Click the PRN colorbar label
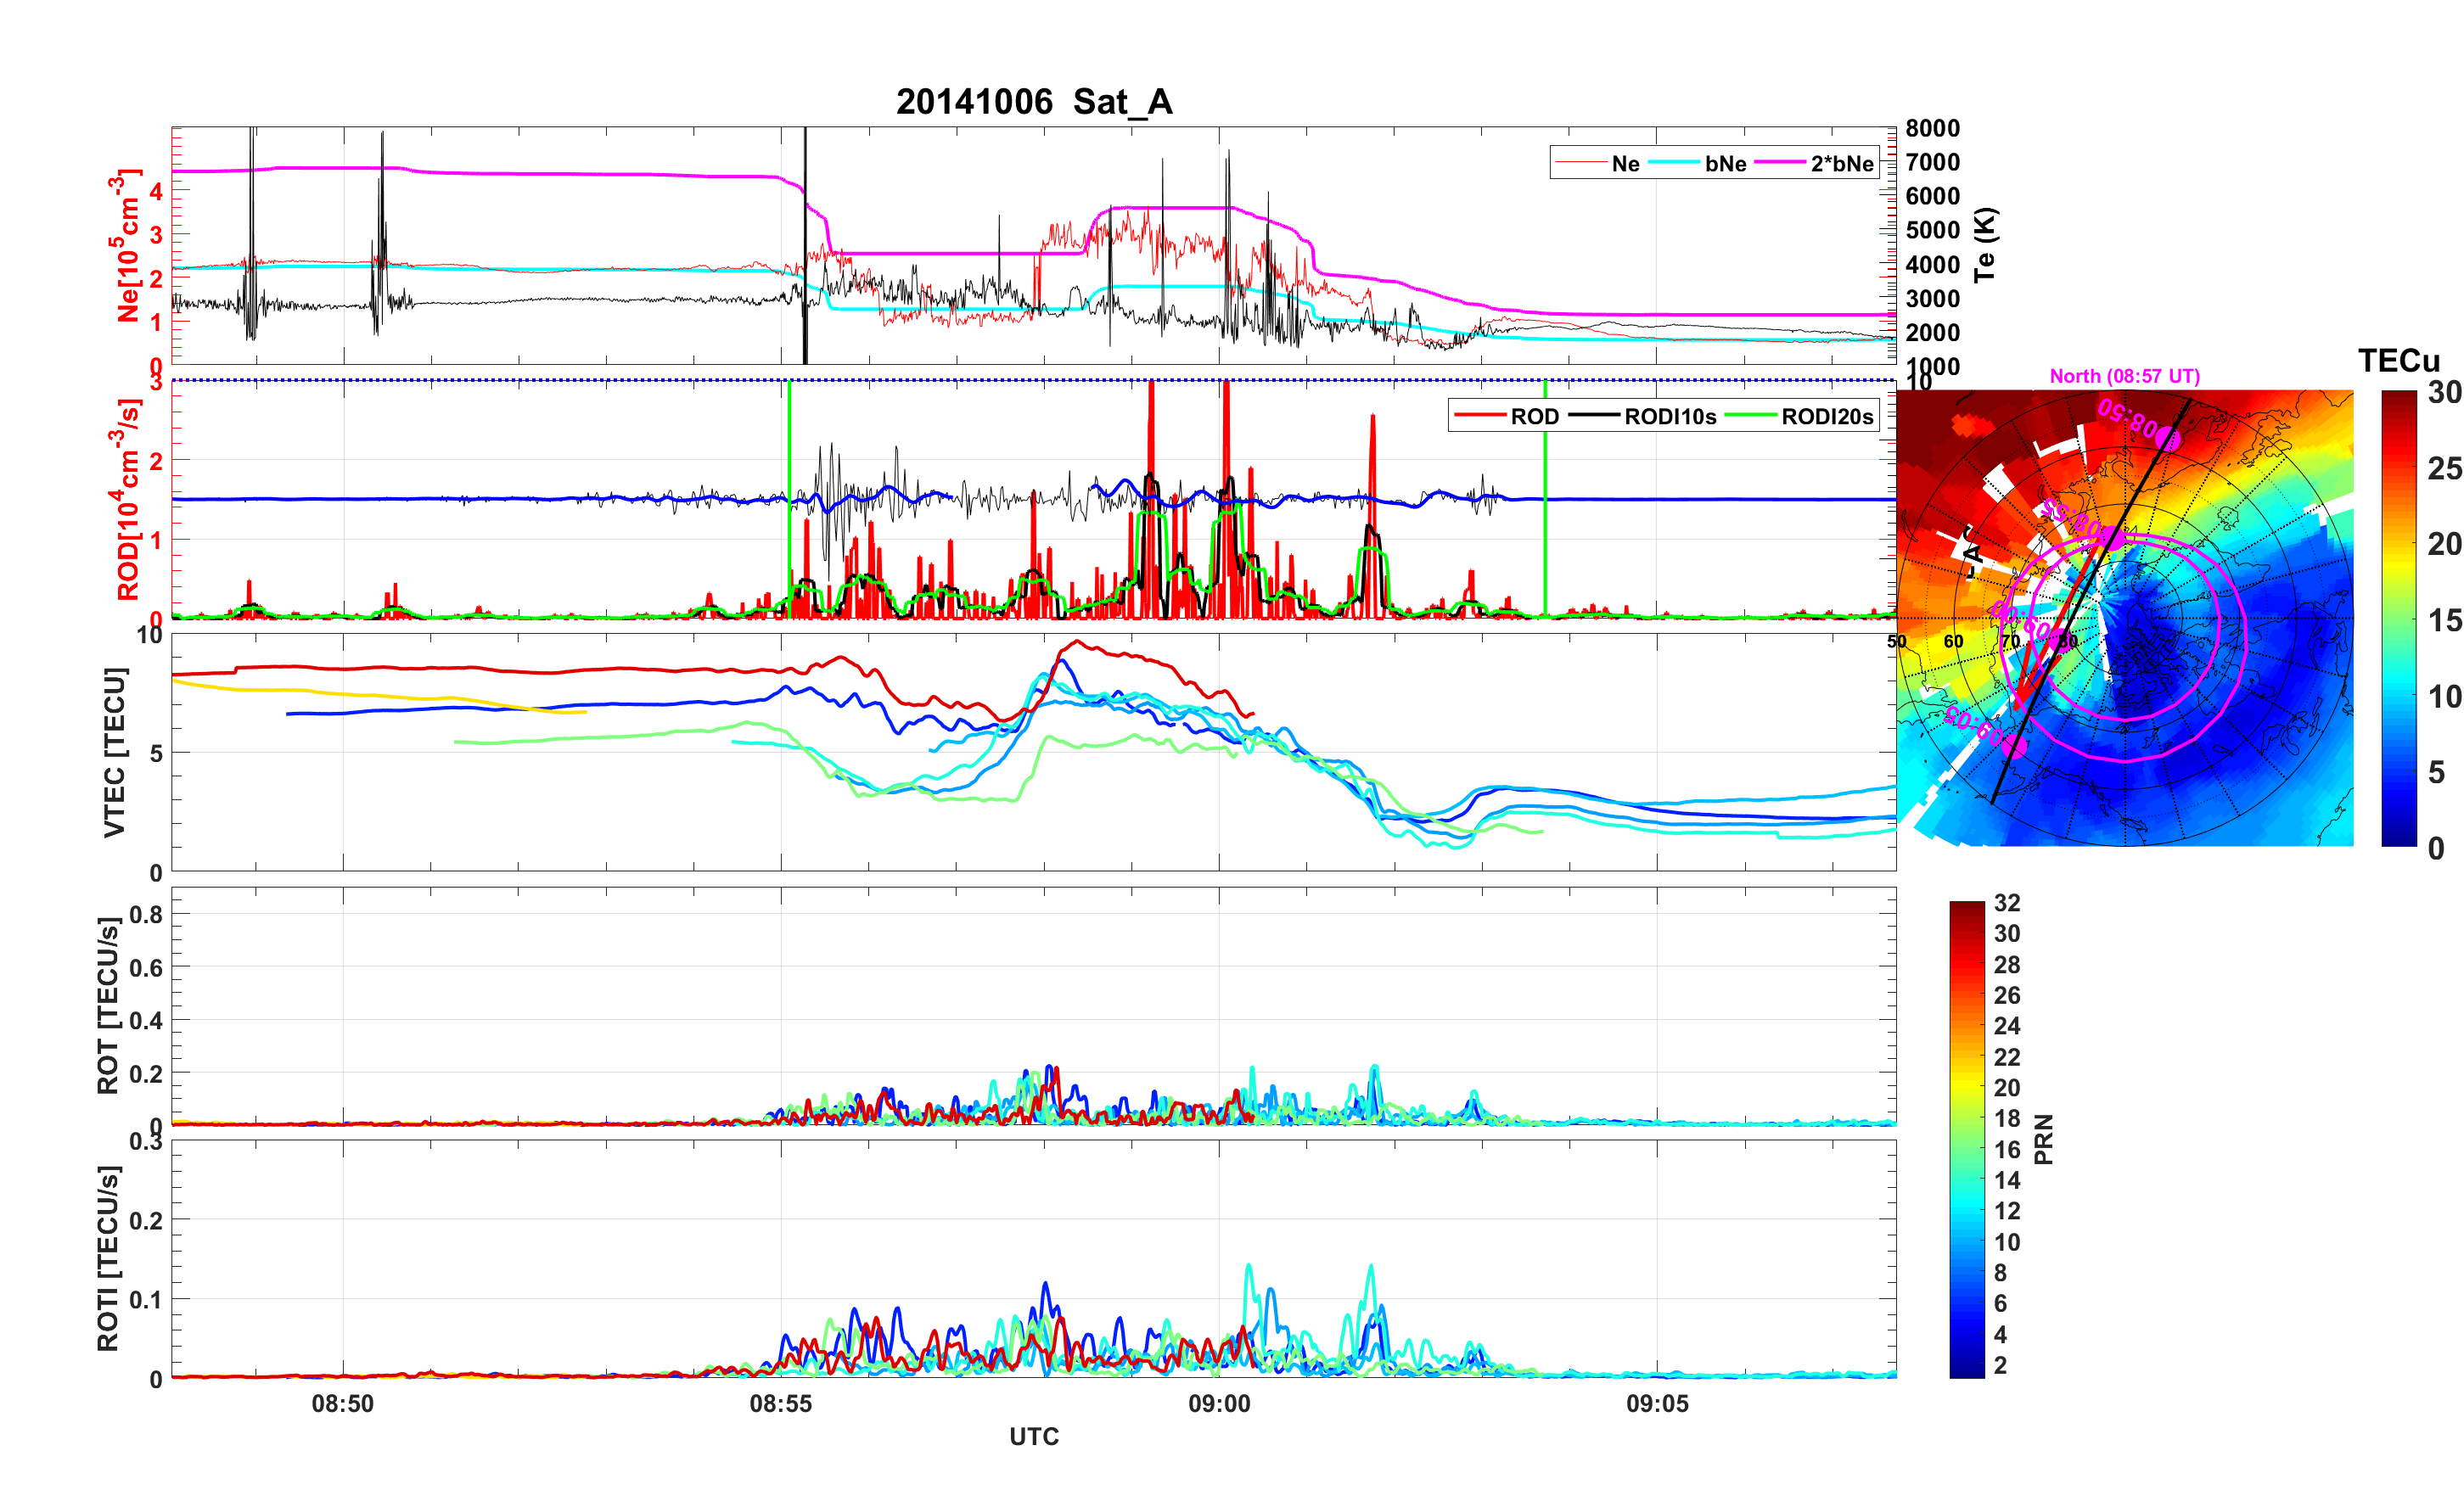Screen dimensions: 2464x1490 tap(2044, 1139)
